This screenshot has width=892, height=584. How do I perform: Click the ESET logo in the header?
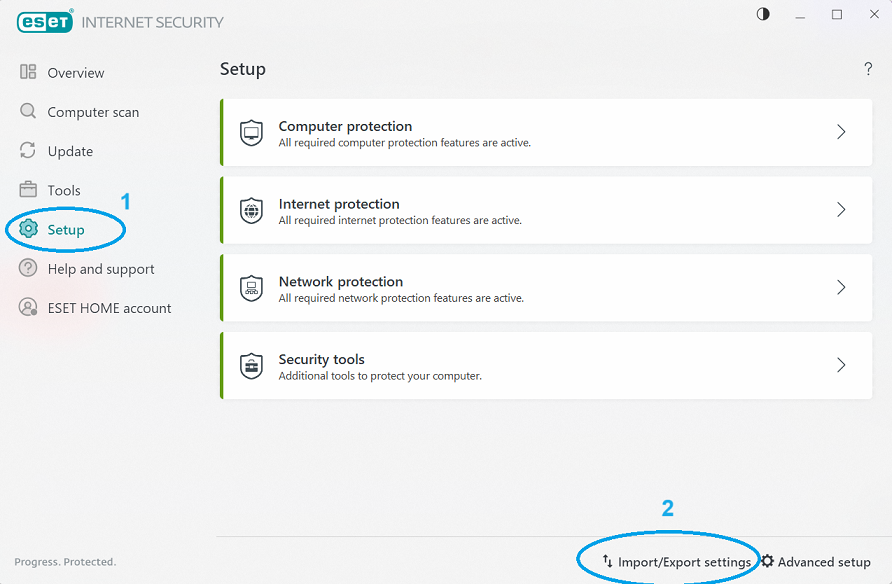pos(45,21)
